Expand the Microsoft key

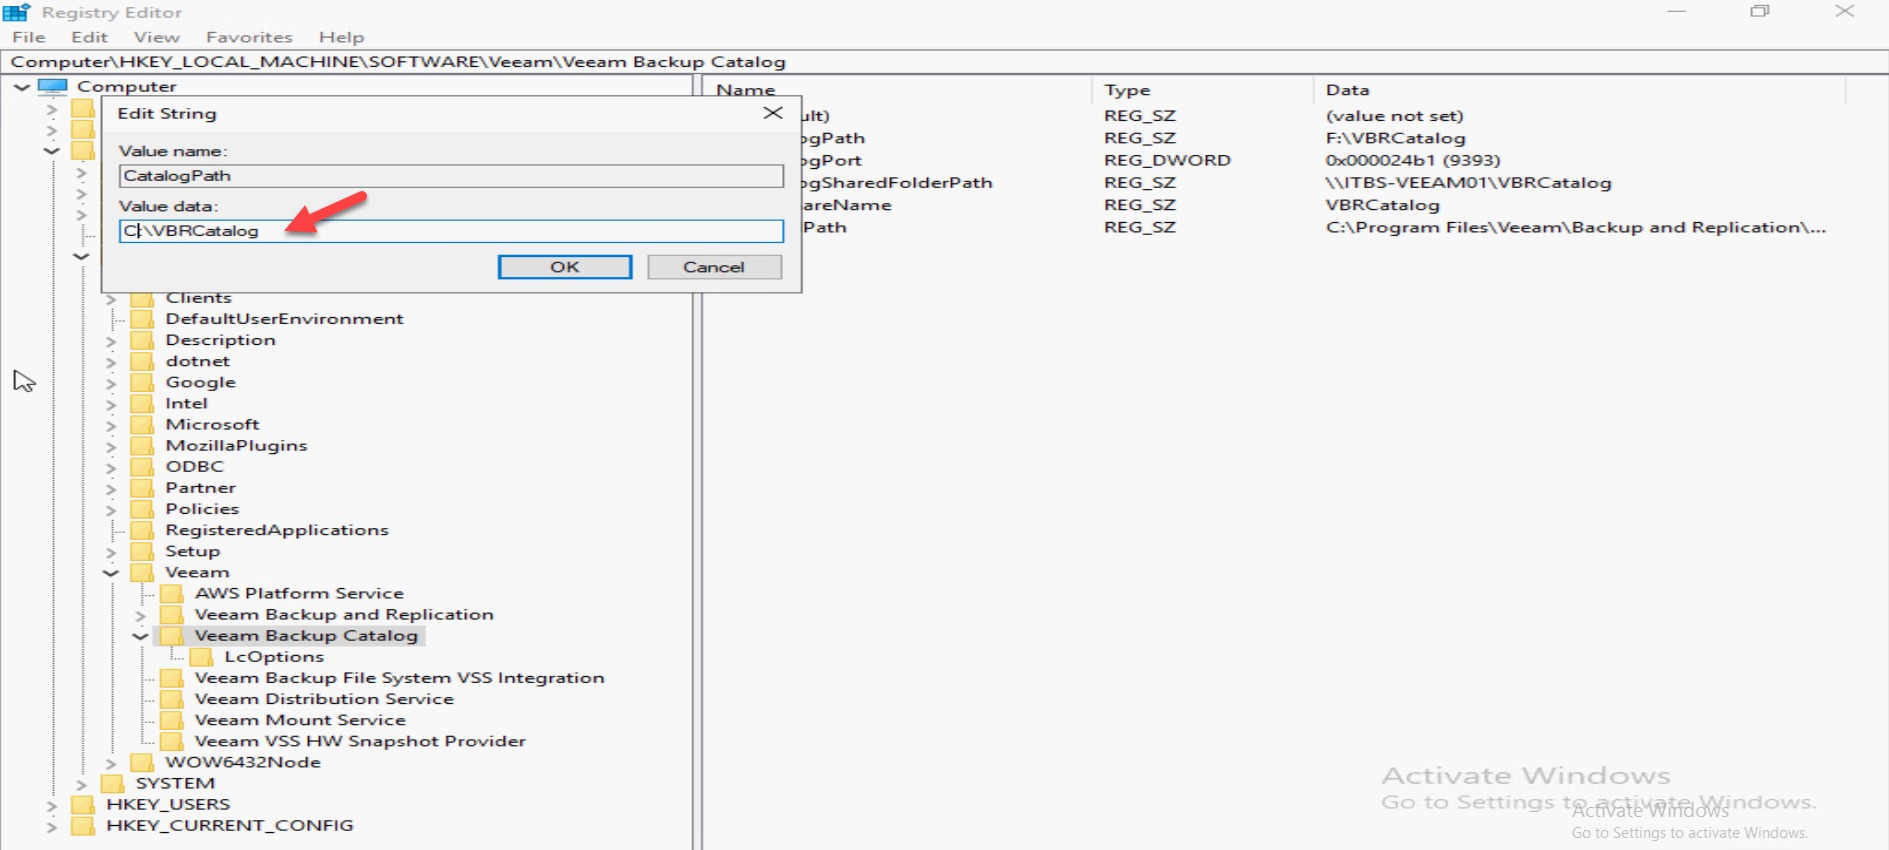tap(111, 425)
